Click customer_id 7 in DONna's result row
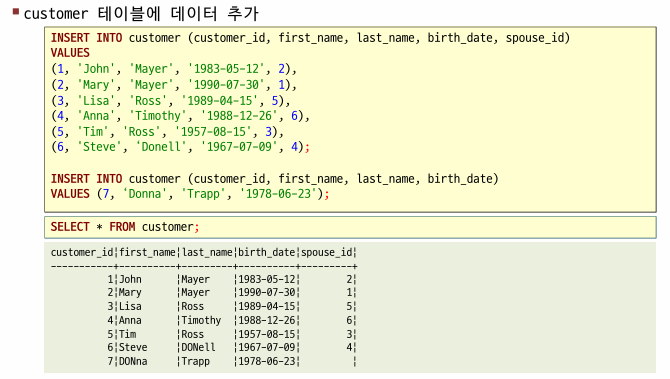 pos(110,361)
